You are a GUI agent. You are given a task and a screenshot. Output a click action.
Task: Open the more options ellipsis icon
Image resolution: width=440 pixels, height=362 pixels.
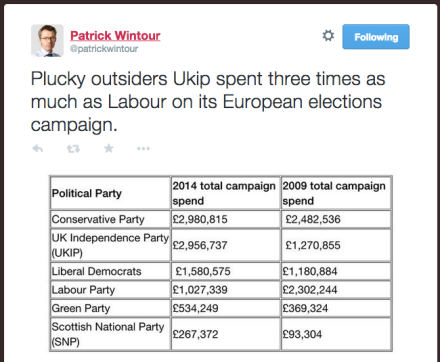click(x=143, y=149)
